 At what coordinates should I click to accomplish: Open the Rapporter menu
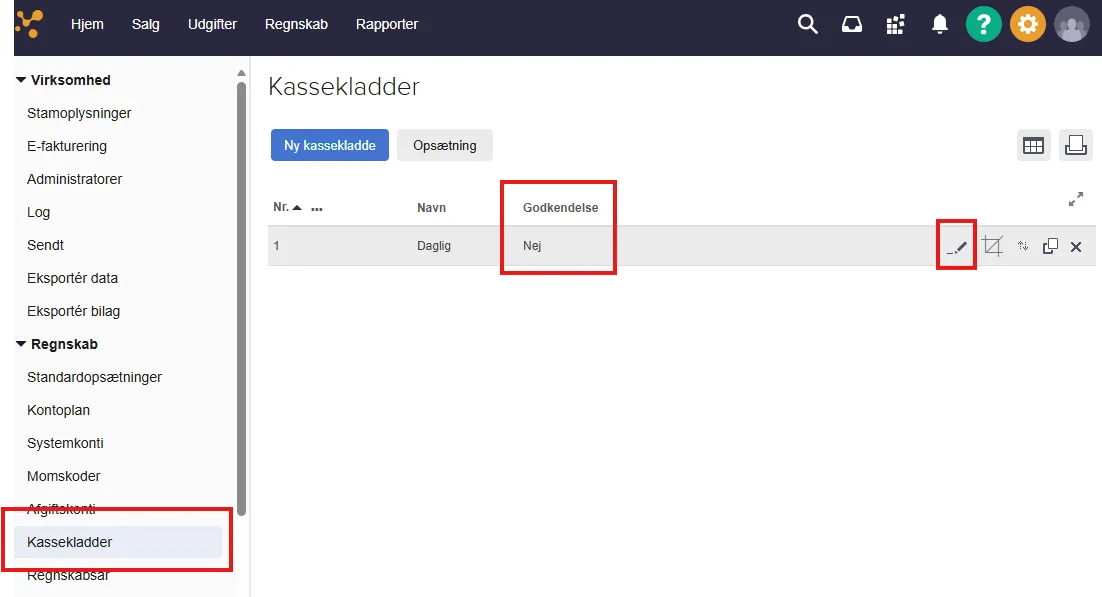click(387, 24)
